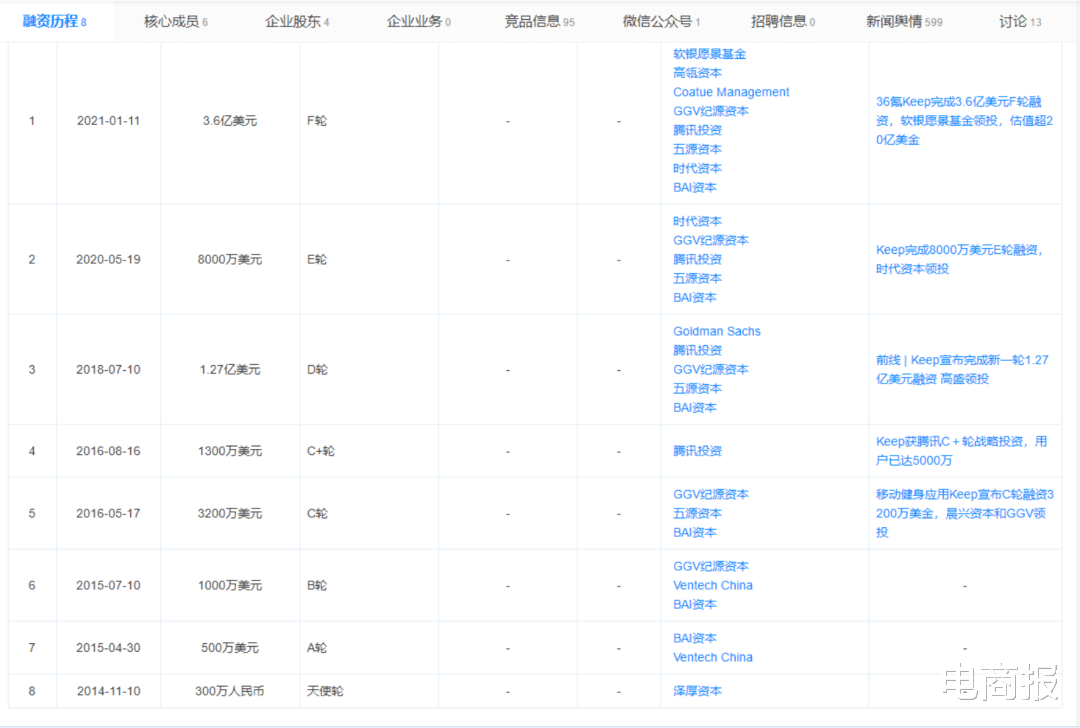Viewport: 1080px width, 728px height.
Task: Open GGV纪源资本 link in D轮 row
Action: click(711, 370)
